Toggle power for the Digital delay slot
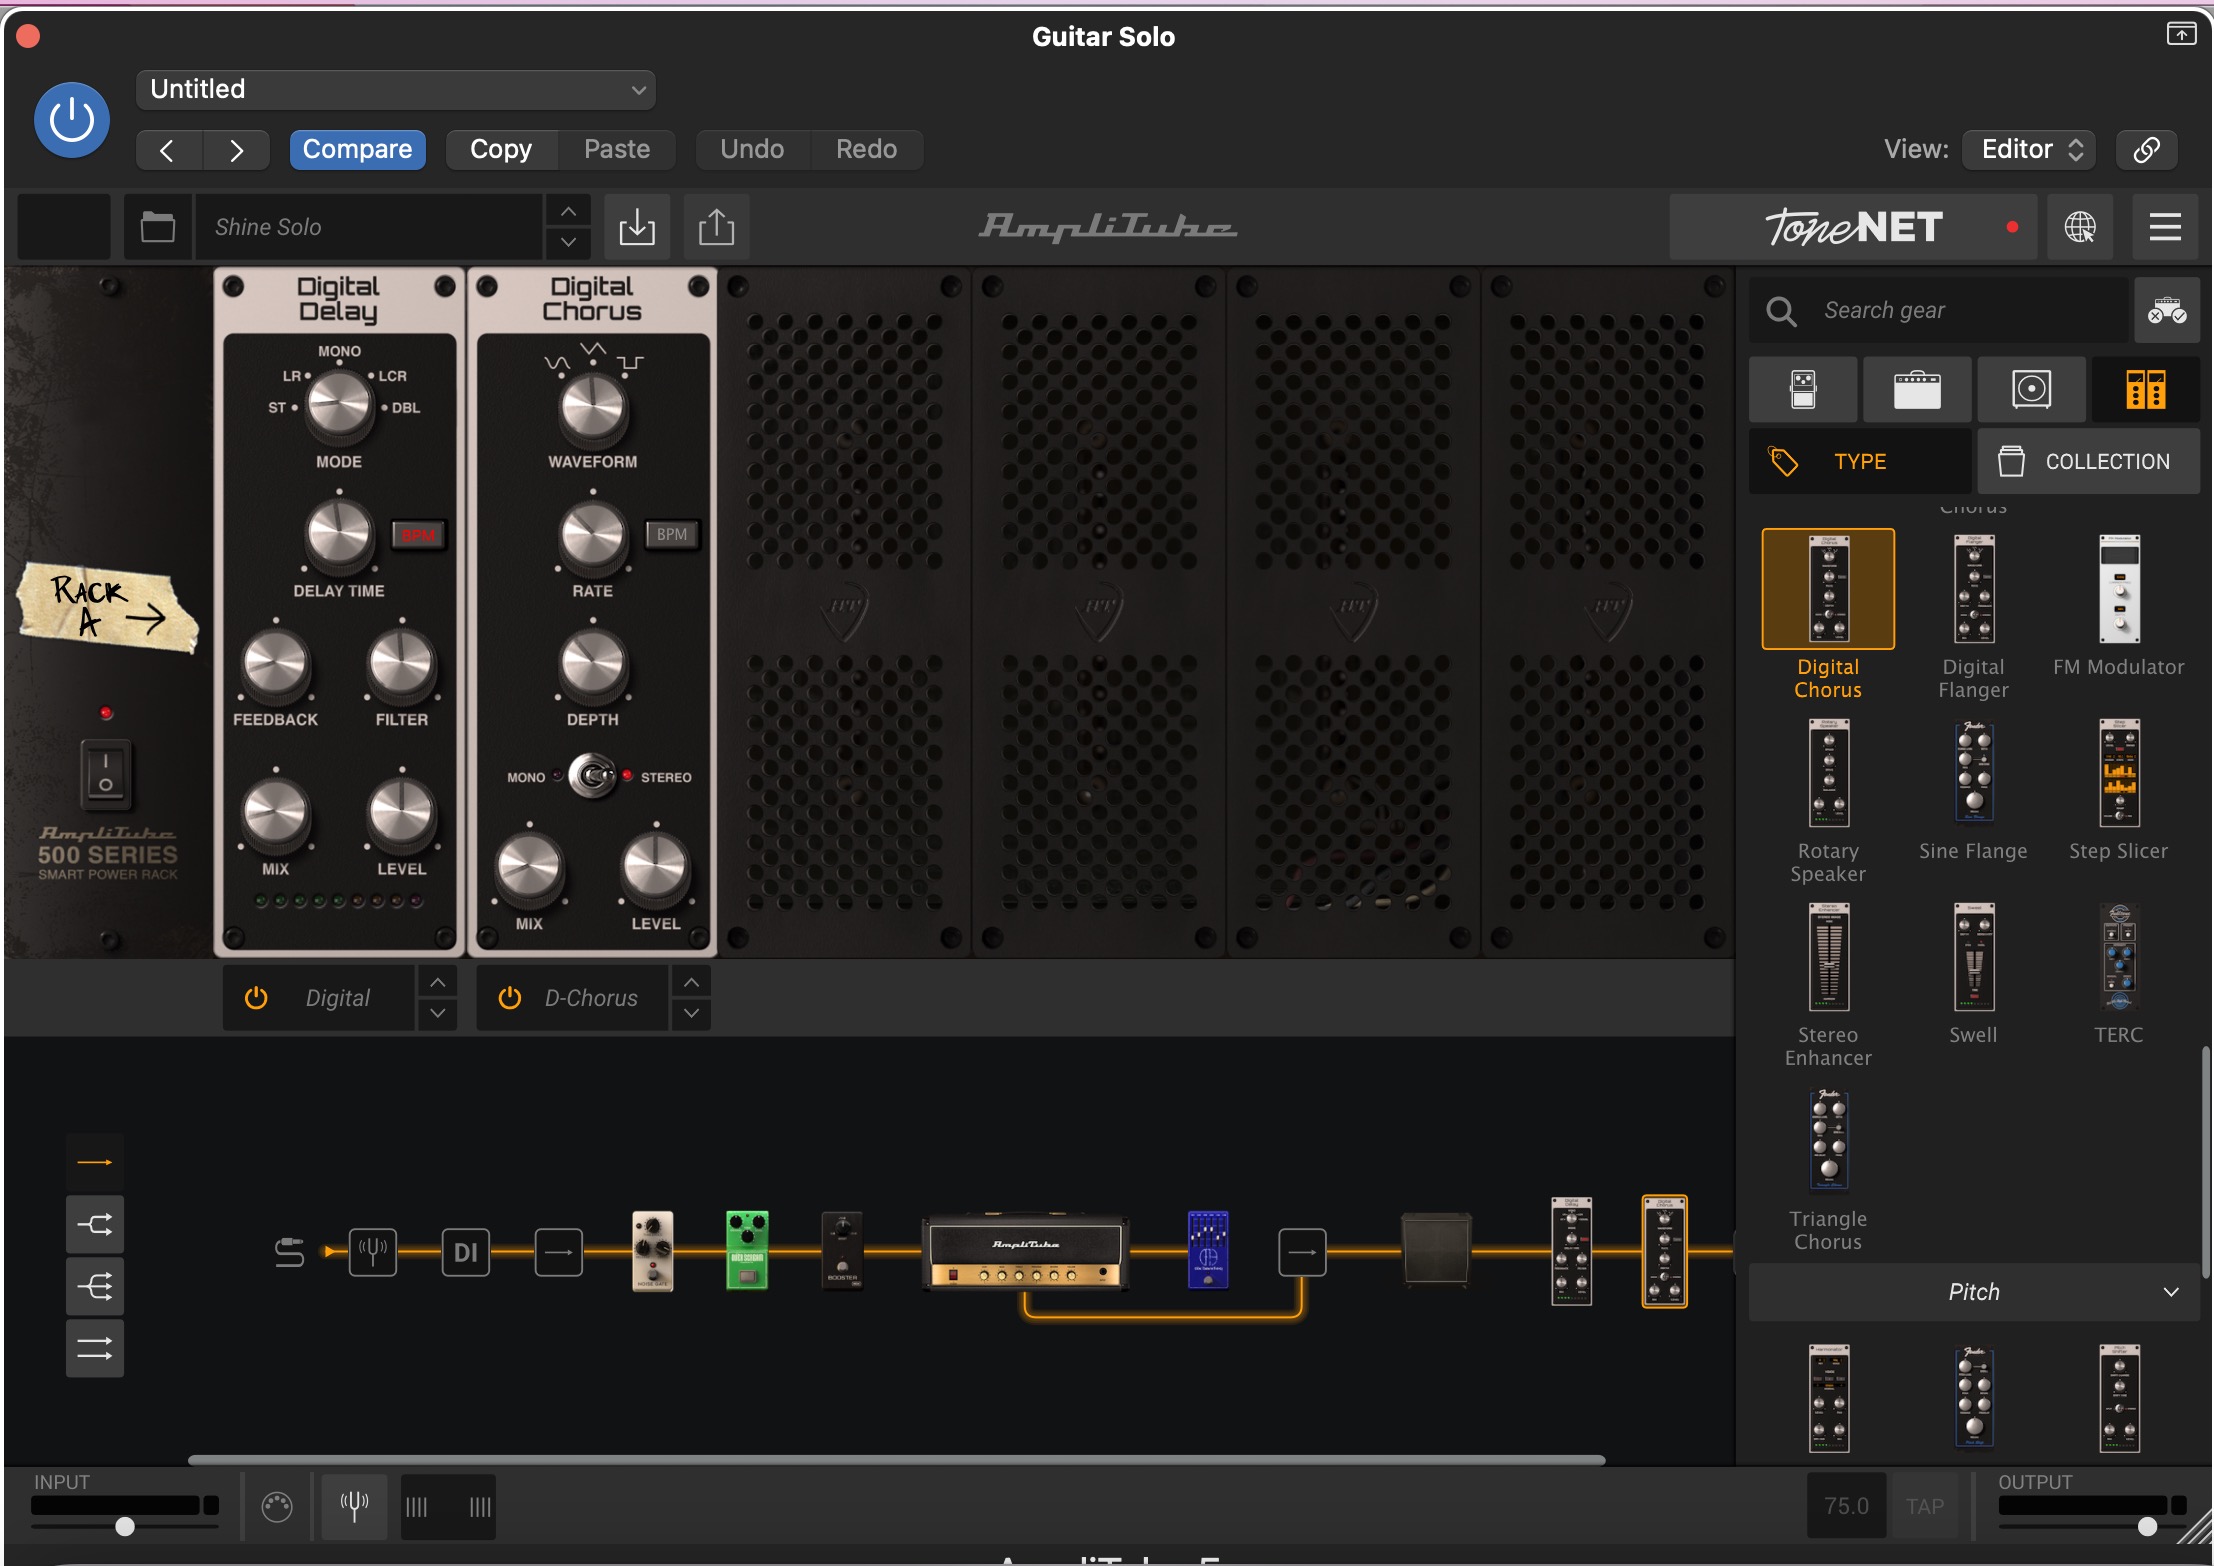This screenshot has height=1566, width=2214. (256, 998)
